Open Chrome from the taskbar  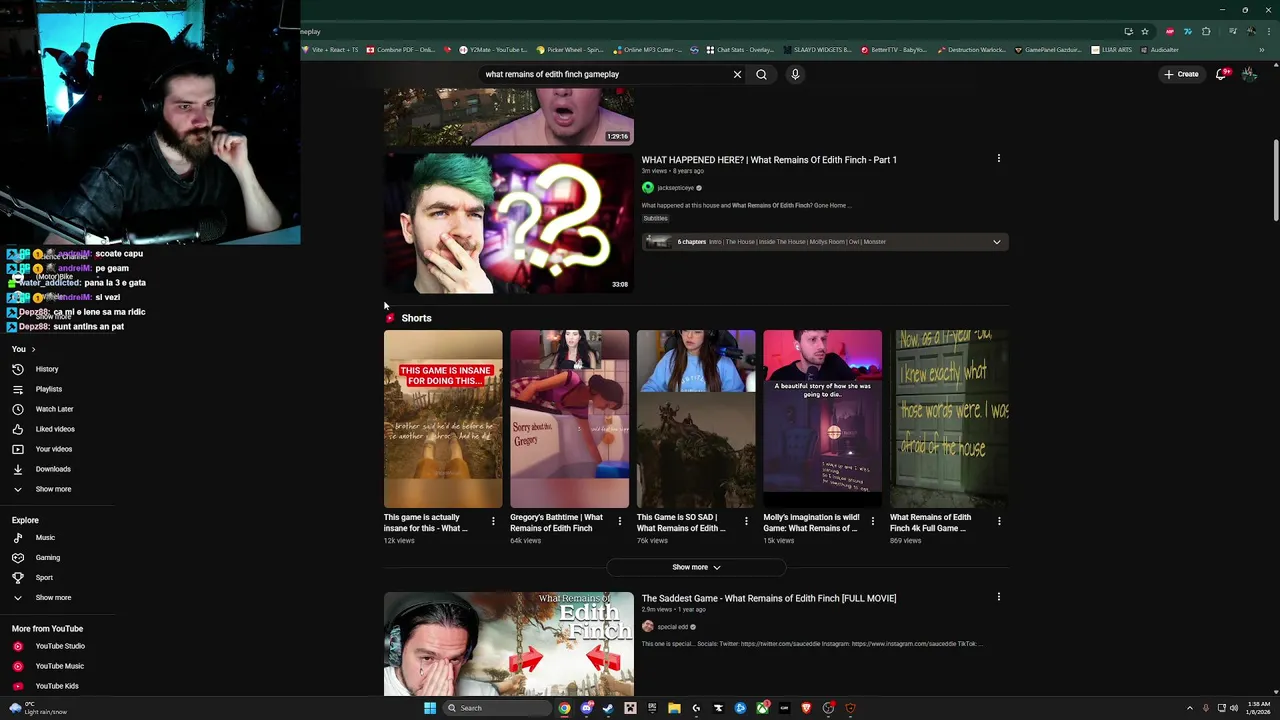click(x=564, y=708)
